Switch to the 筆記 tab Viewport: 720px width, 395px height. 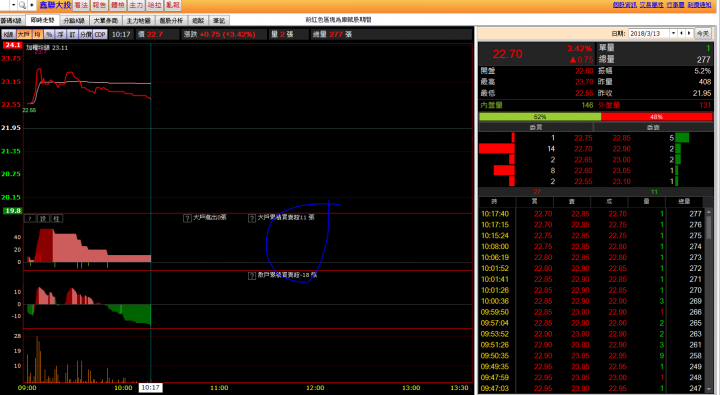point(219,21)
